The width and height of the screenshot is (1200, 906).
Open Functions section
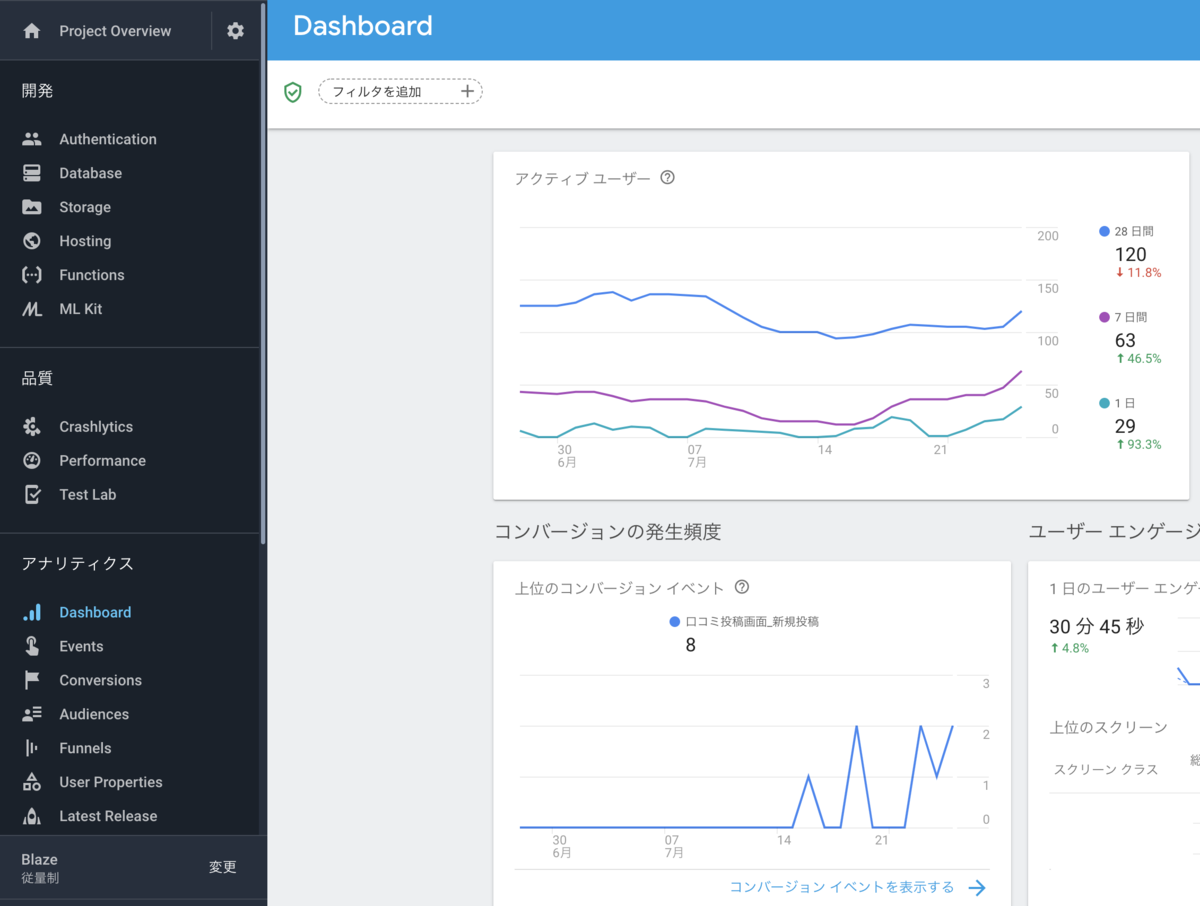pos(92,275)
